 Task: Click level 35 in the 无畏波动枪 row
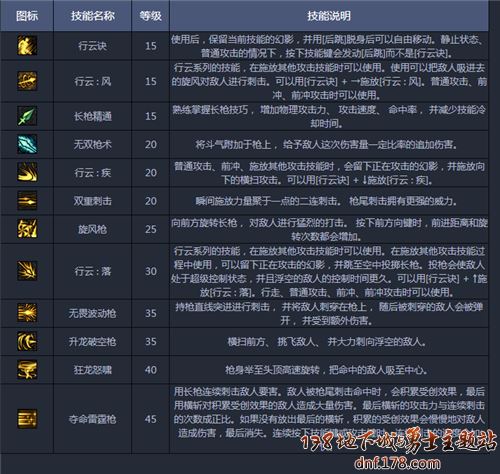point(151,314)
